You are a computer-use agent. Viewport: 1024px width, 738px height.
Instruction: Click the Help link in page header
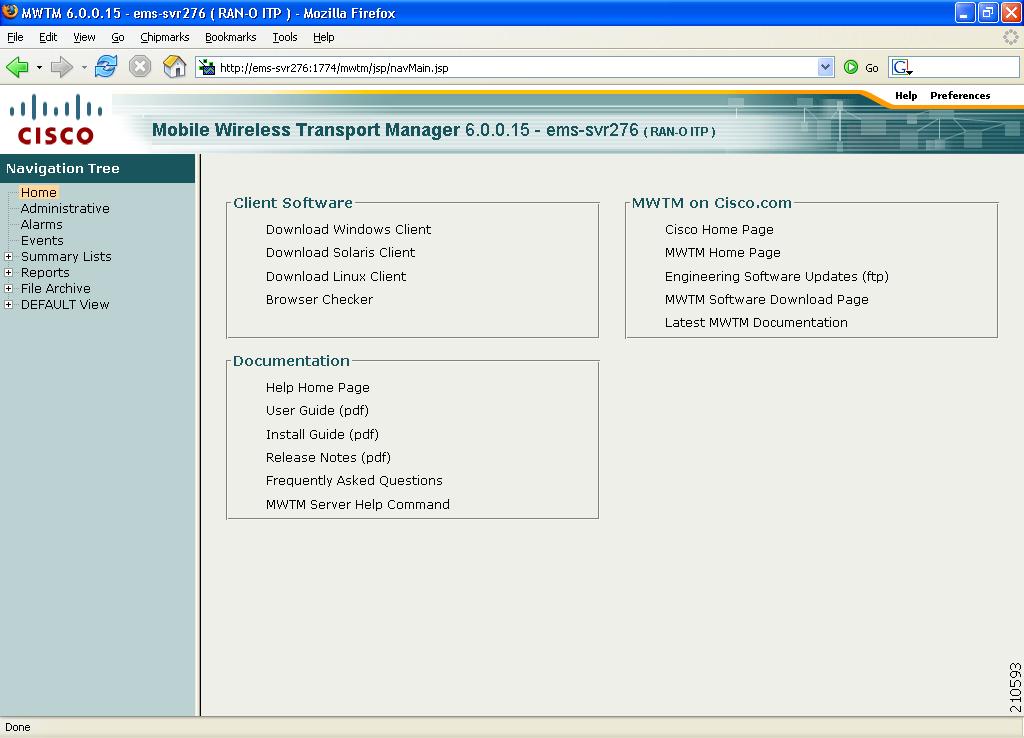[906, 95]
